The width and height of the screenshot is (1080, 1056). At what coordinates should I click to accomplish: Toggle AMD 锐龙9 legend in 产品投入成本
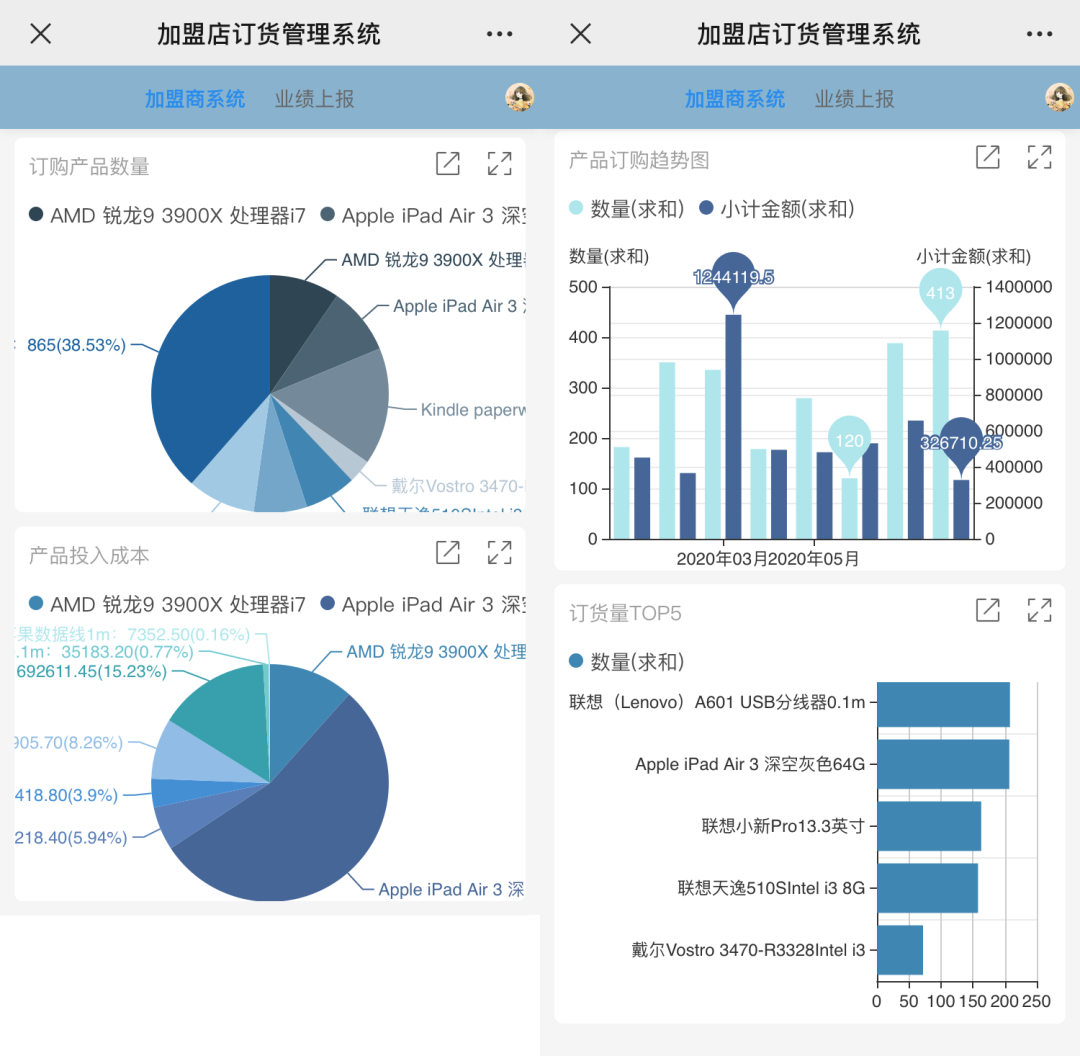pyautogui.click(x=167, y=605)
